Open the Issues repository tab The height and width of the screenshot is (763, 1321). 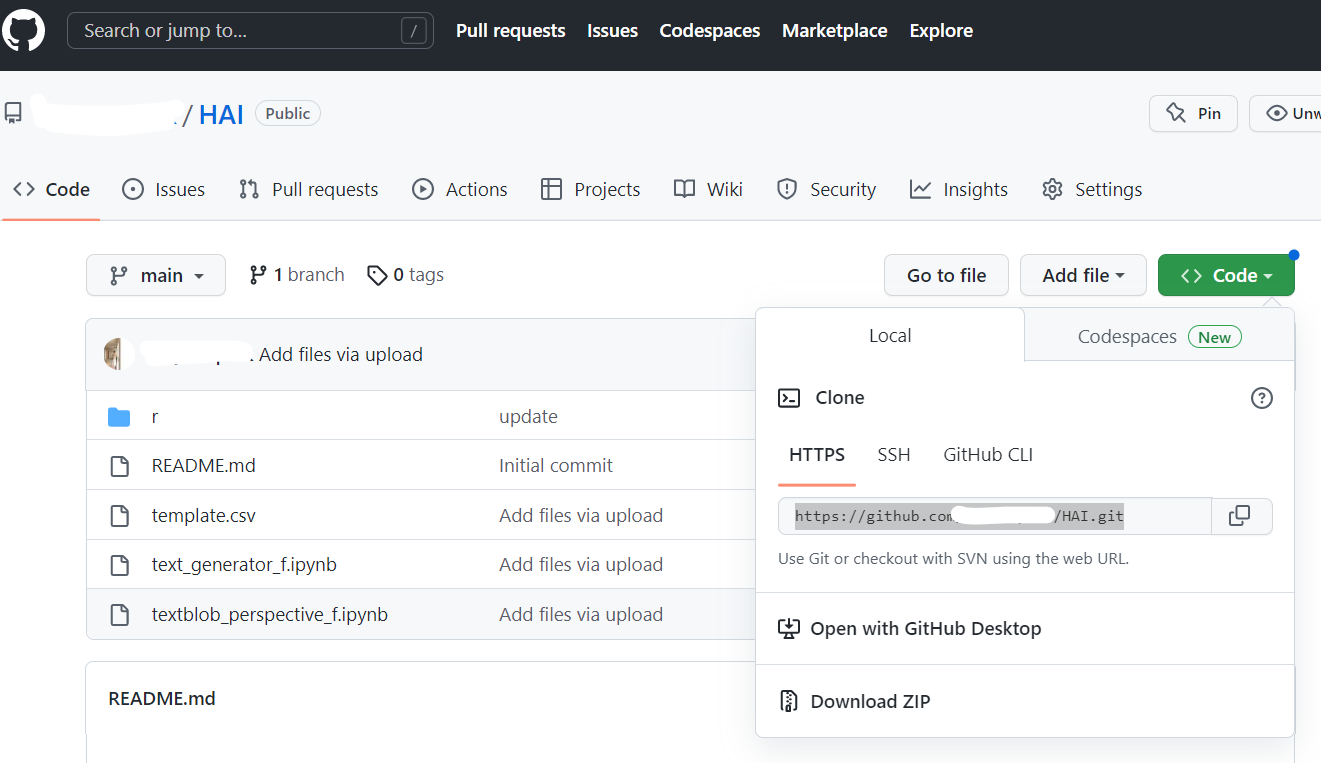pos(164,189)
